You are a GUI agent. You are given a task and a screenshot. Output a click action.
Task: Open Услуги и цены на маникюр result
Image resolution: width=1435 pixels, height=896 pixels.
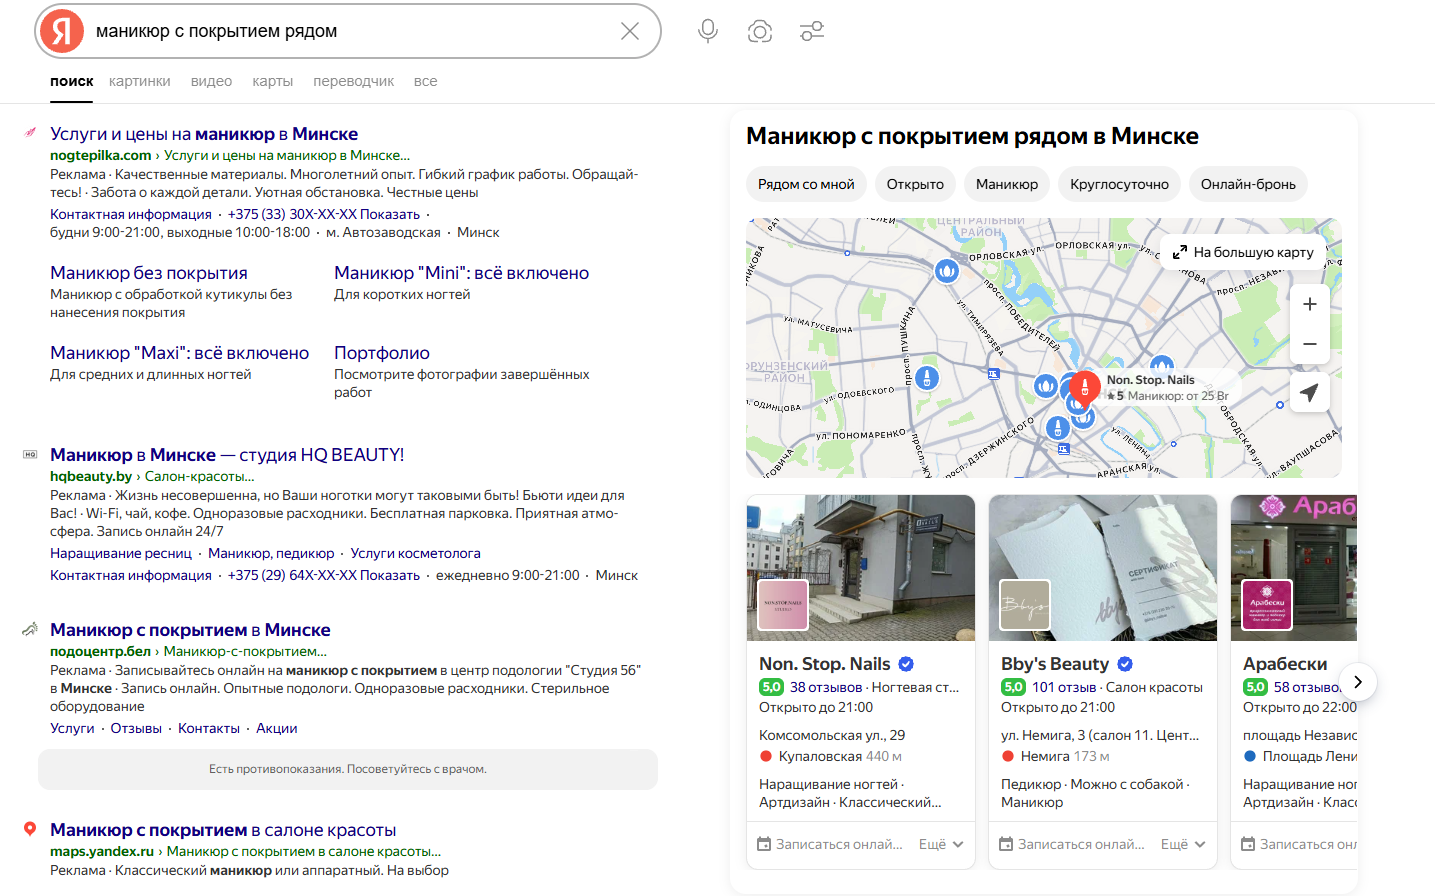pos(204,134)
